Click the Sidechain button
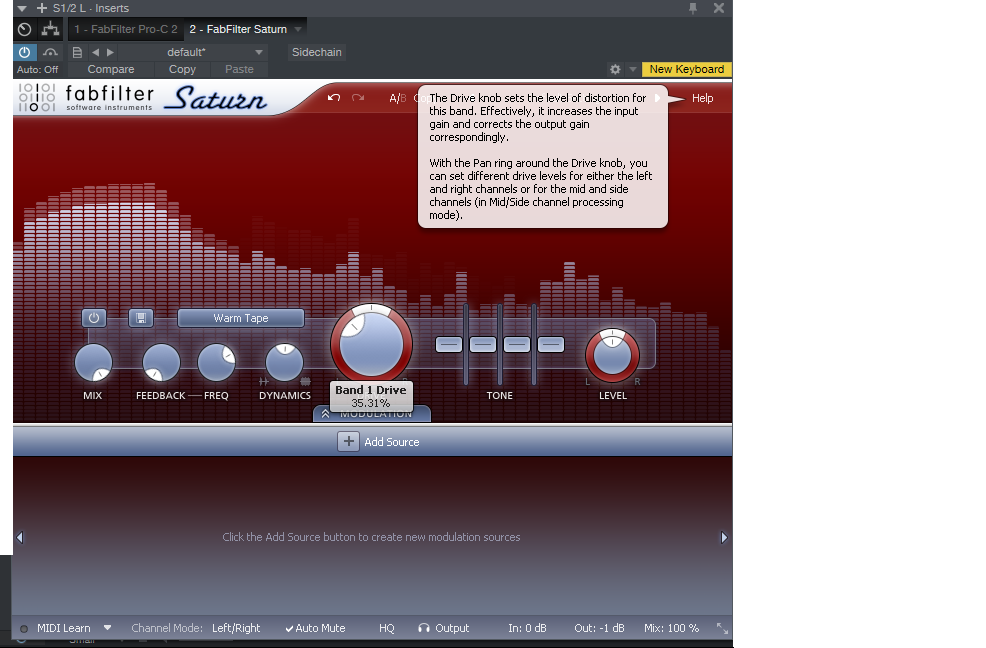The height and width of the screenshot is (648, 986). tap(317, 52)
